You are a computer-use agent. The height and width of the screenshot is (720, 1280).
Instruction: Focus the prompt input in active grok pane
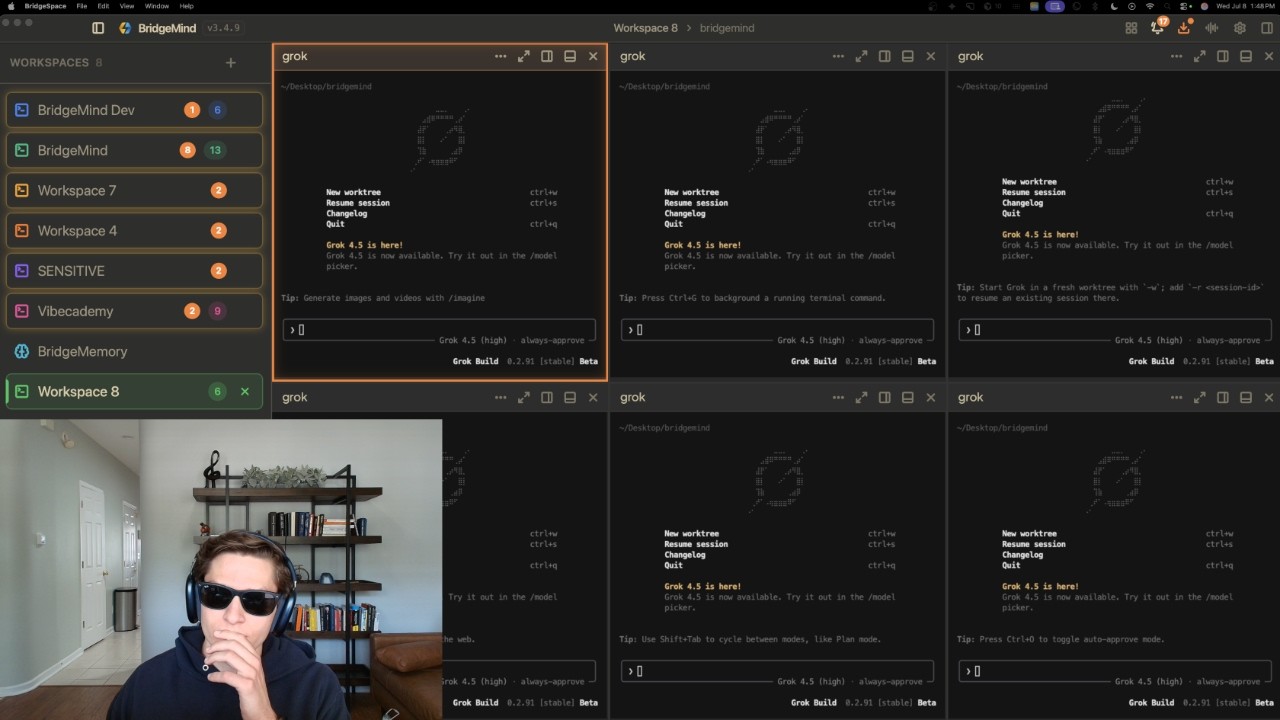(x=439, y=330)
